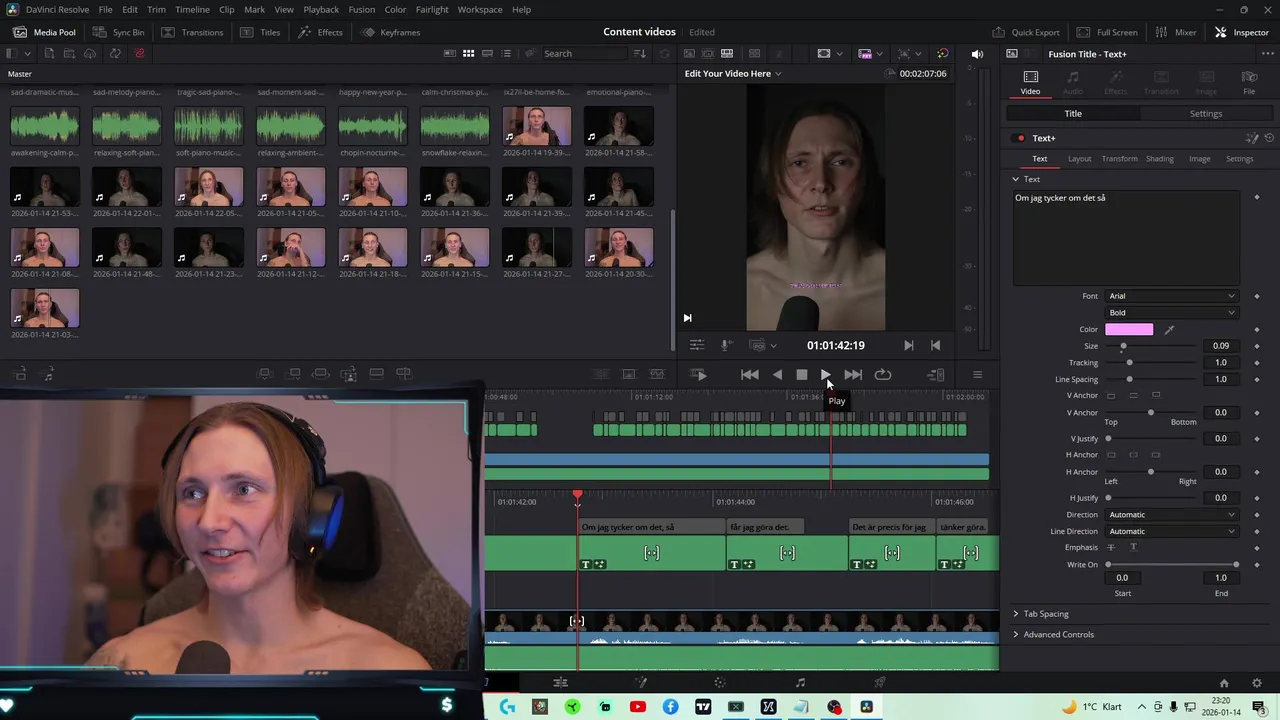Screen dimensions: 1280x720
Task: Go to the previous edit point
Action: (x=935, y=345)
